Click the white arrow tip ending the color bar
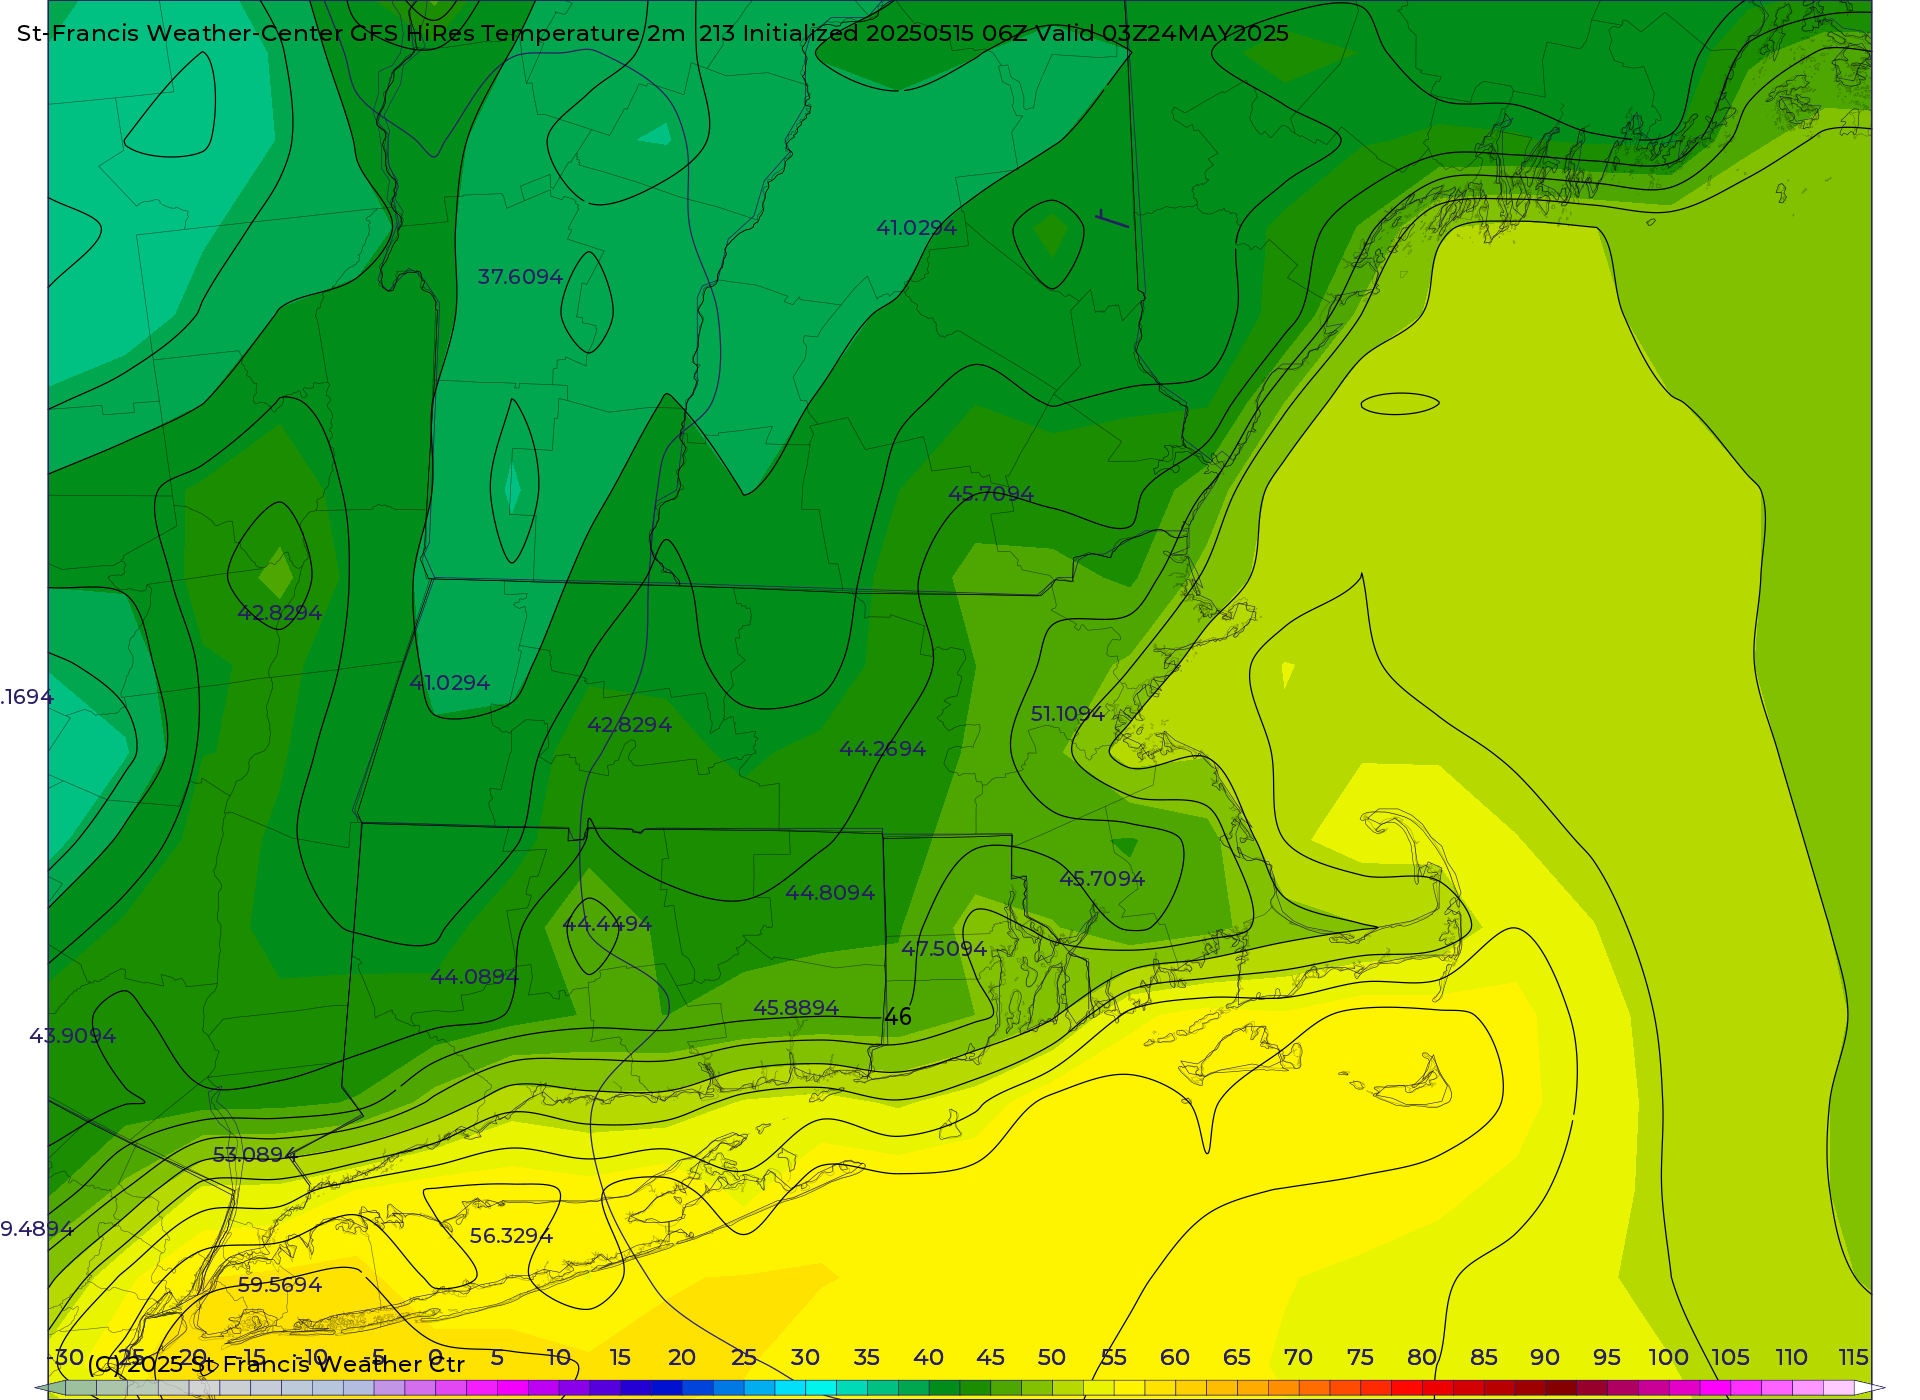The image size is (1920, 1400). coord(1870,1388)
